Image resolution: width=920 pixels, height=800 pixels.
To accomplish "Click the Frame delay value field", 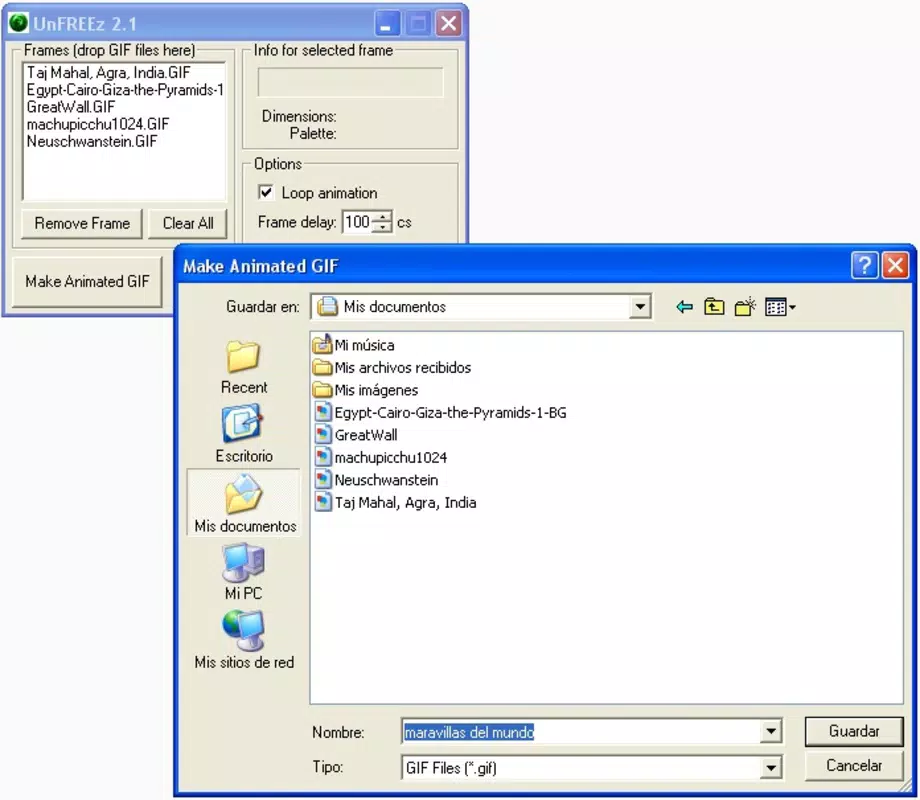I will coord(358,222).
